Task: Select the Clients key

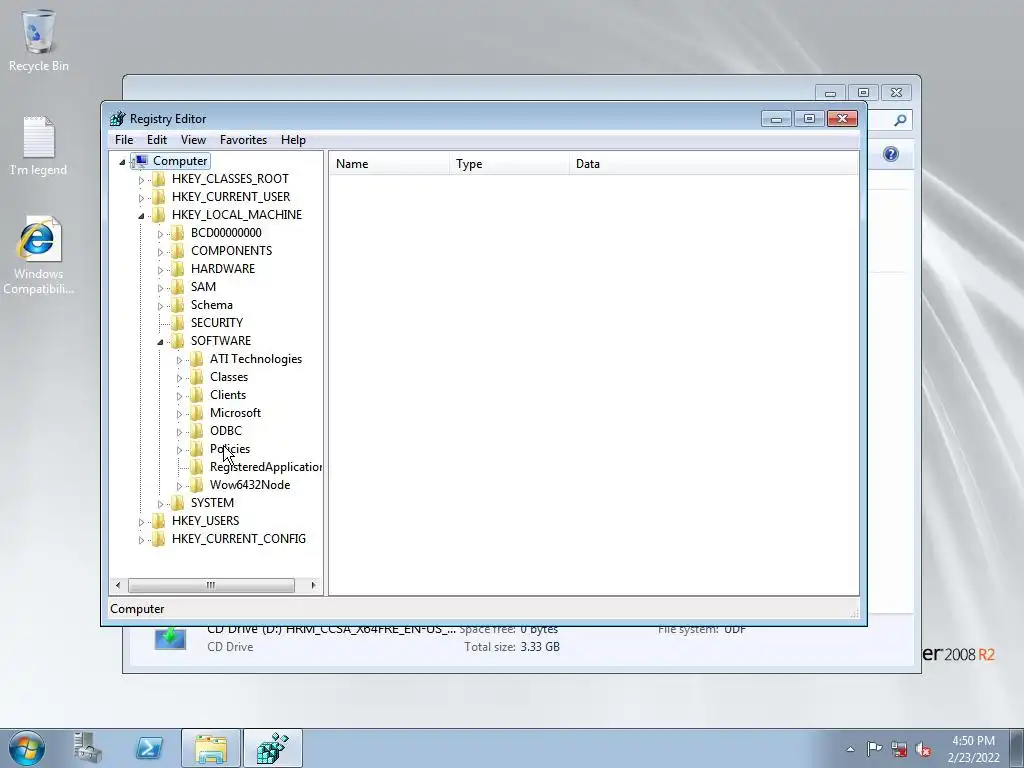Action: [228, 395]
